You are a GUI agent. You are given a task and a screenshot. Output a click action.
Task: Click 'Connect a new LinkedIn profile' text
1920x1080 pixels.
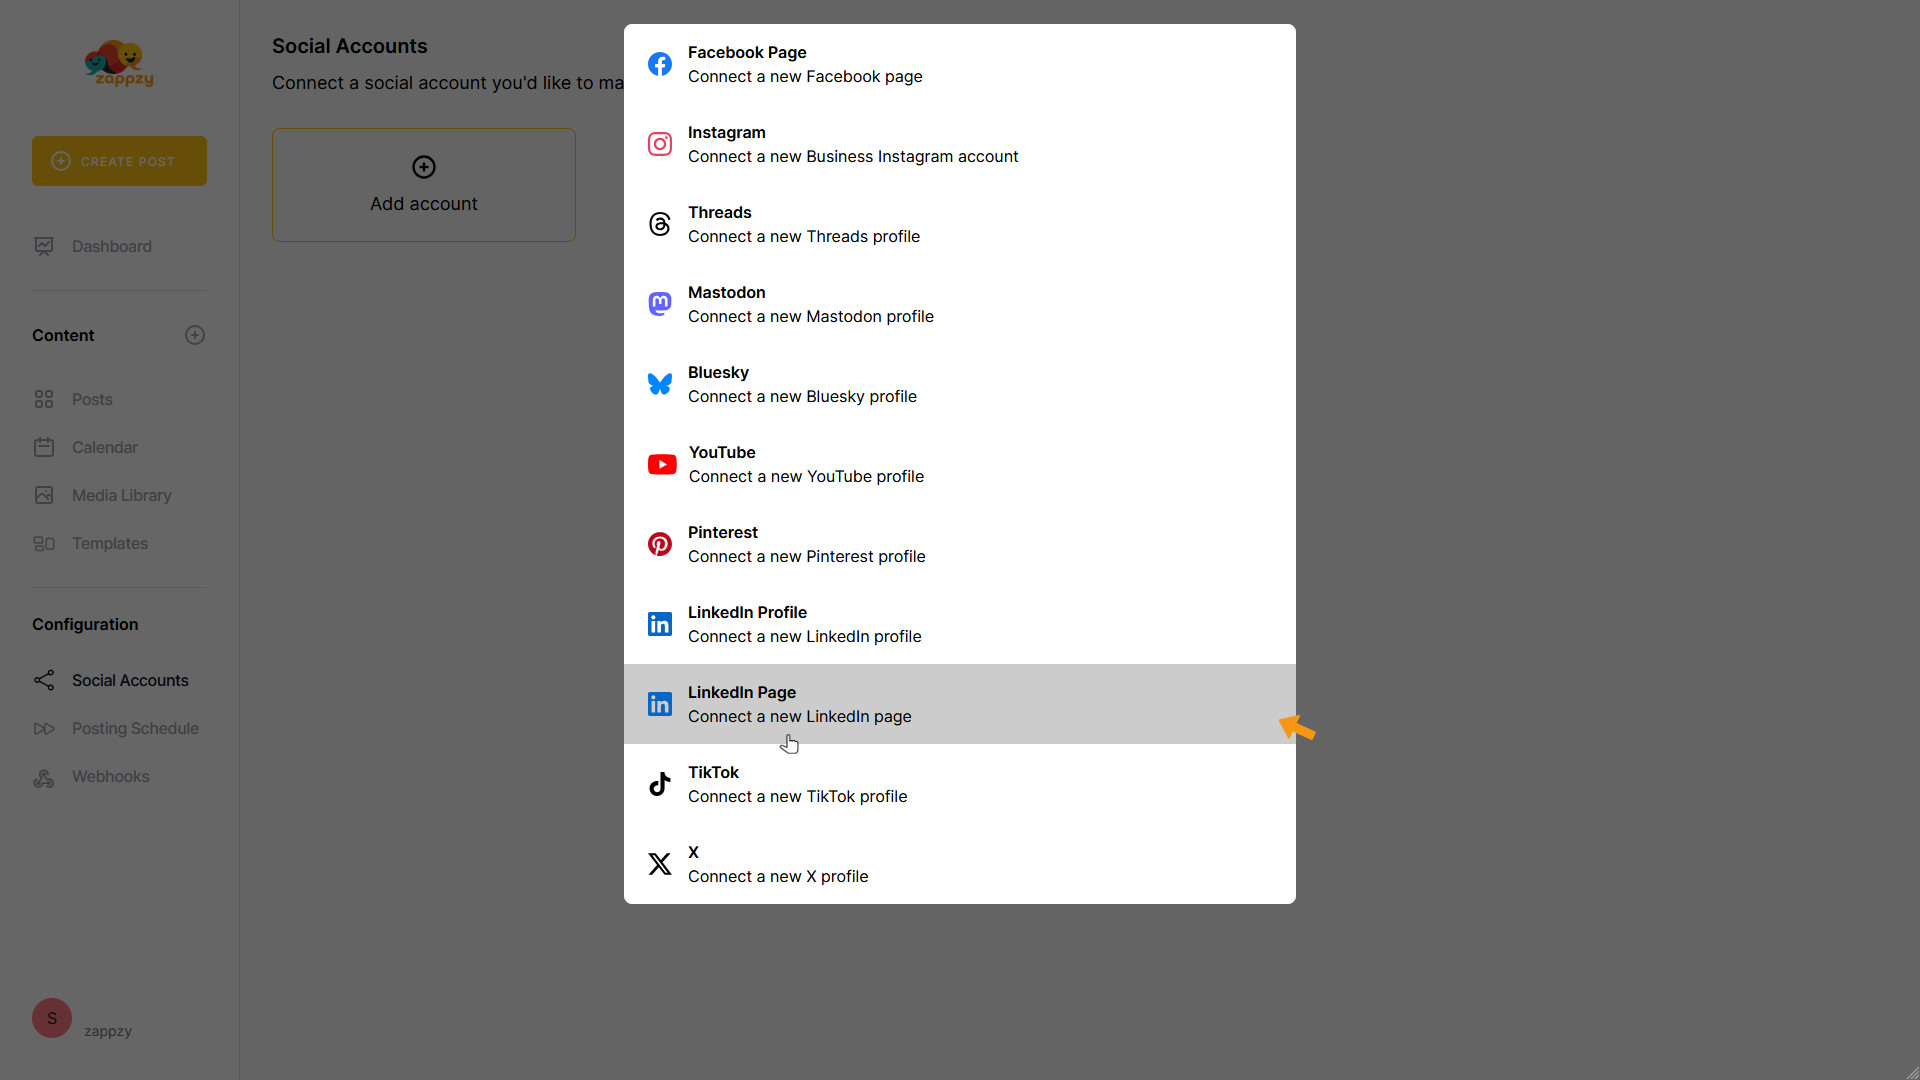pyautogui.click(x=805, y=636)
